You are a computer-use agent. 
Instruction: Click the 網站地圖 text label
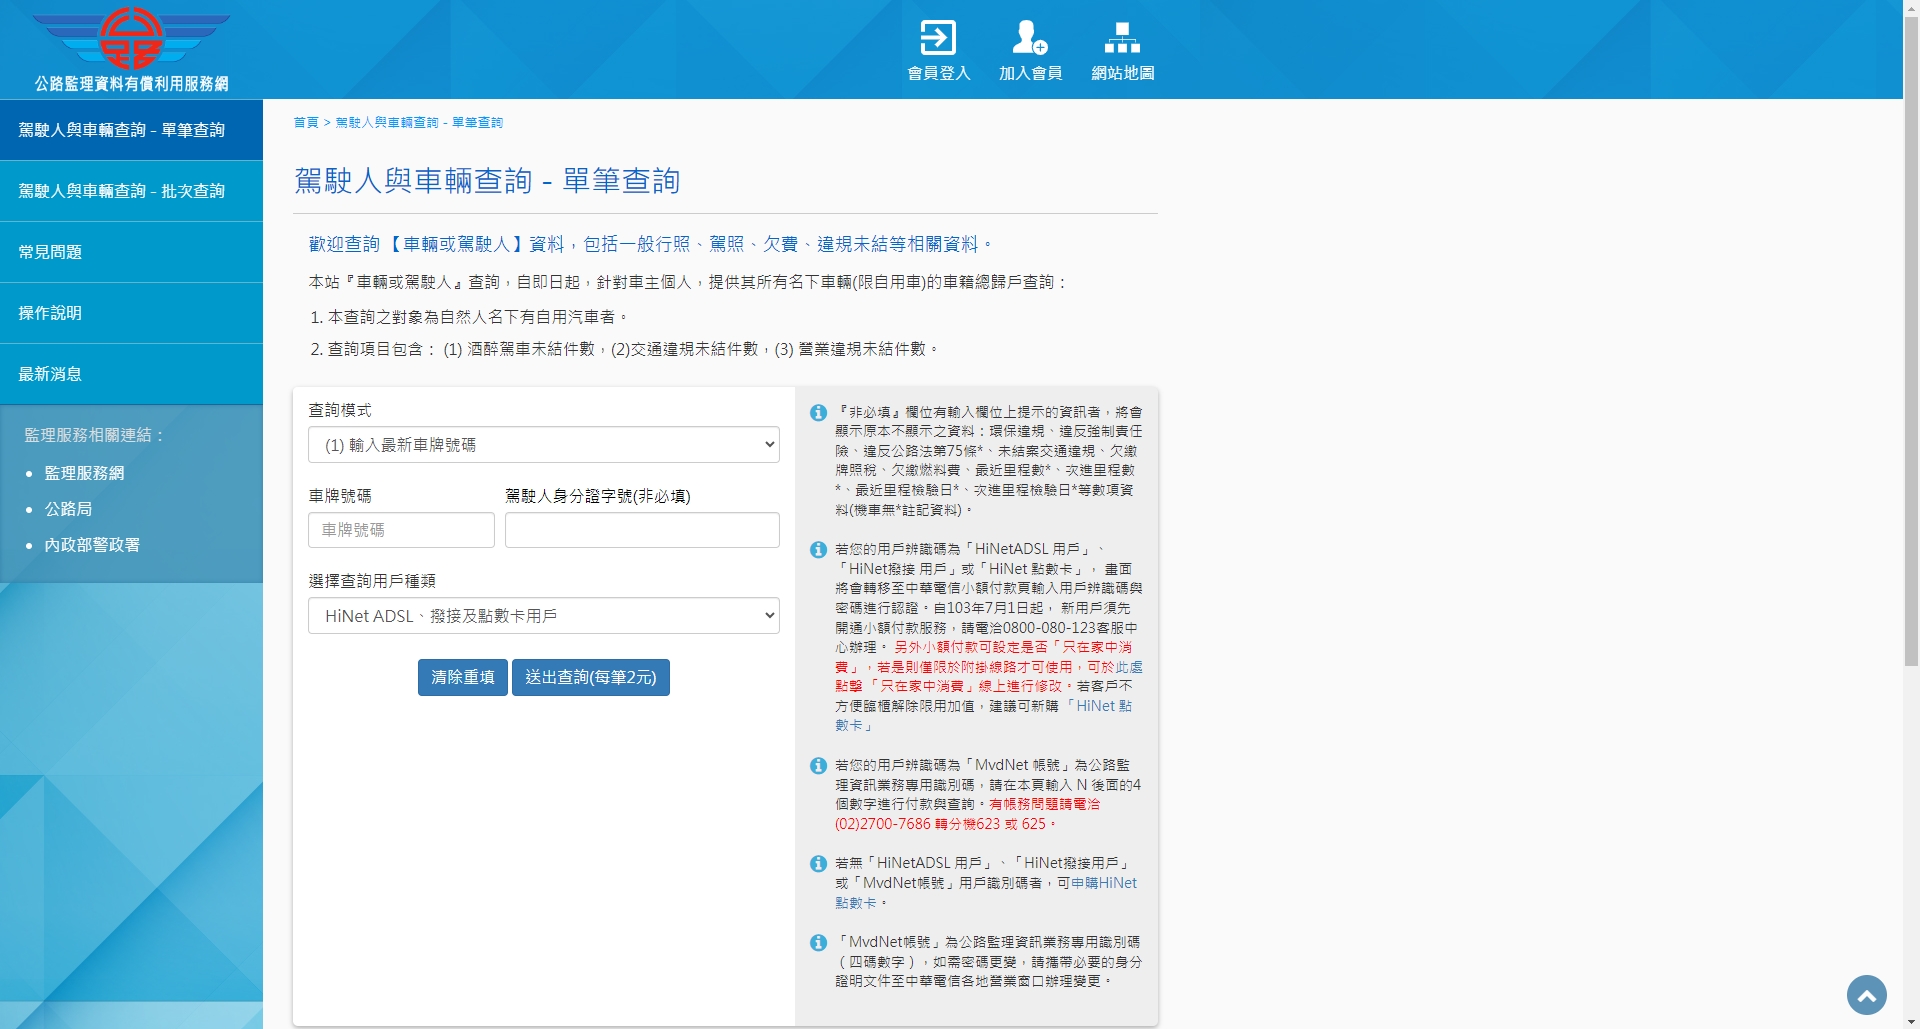[1122, 73]
